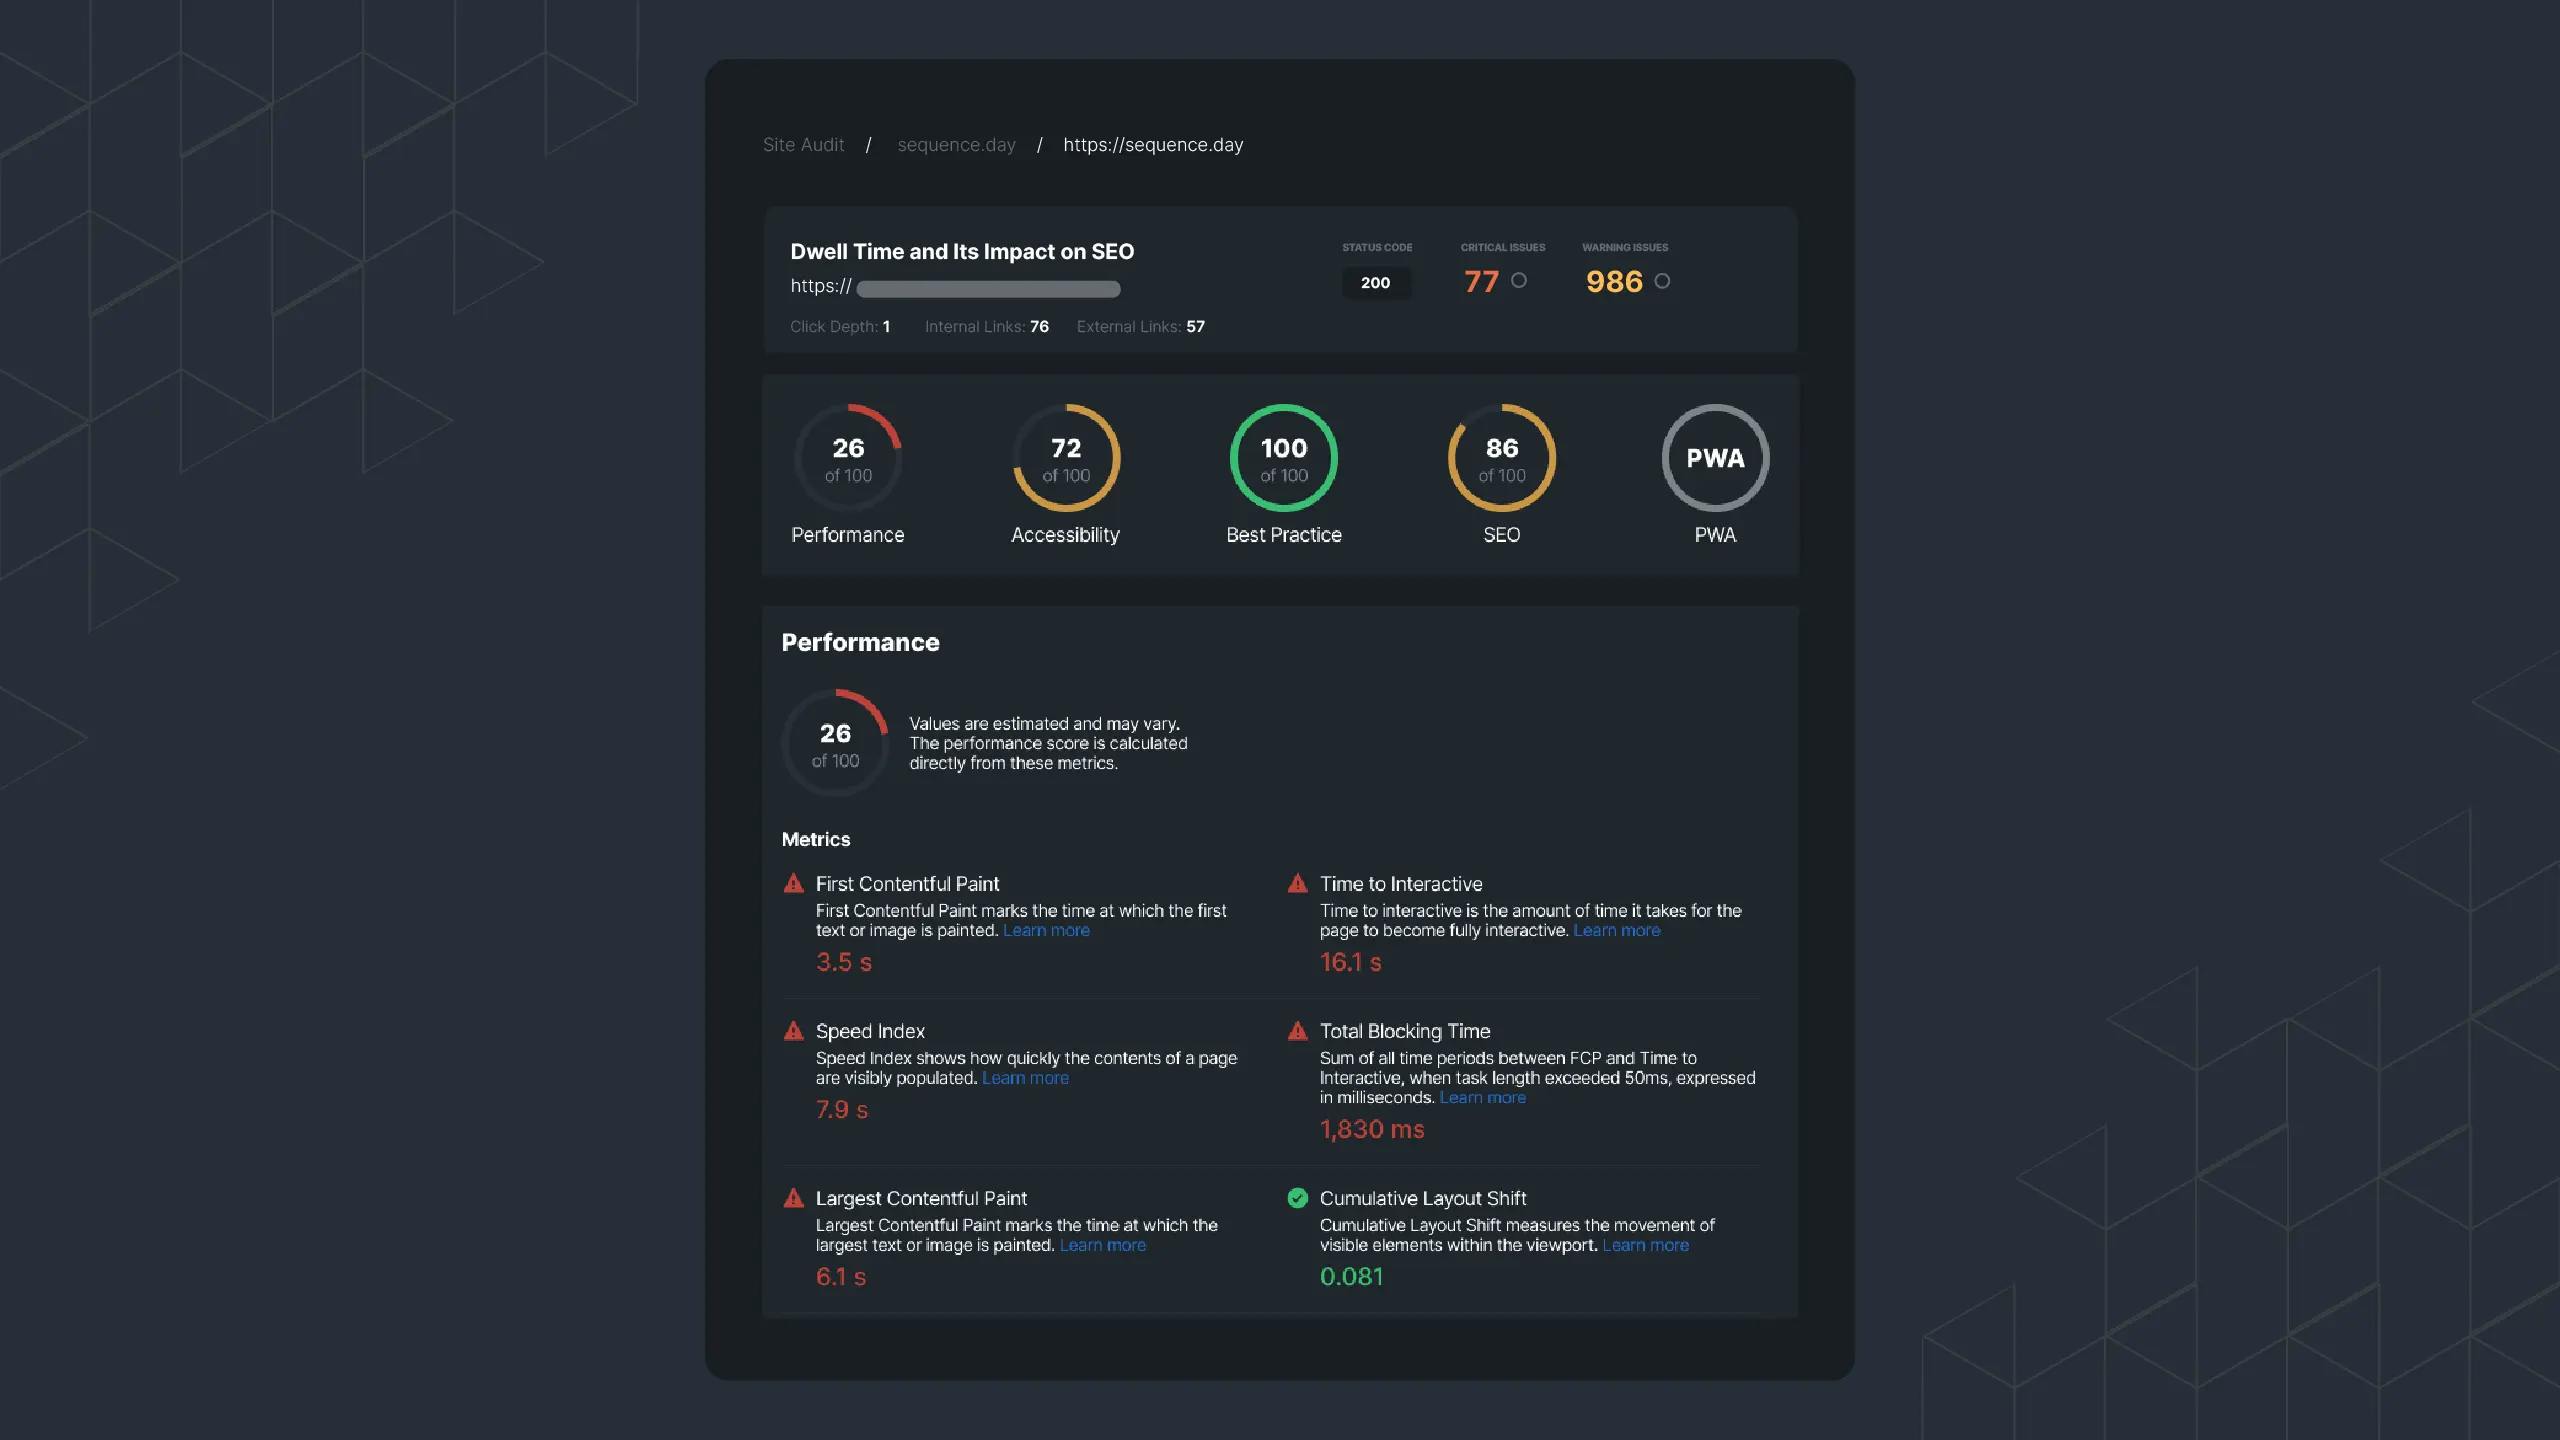This screenshot has height=1440, width=2560.
Task: Click the Best Practice score ring icon
Action: (x=1284, y=455)
